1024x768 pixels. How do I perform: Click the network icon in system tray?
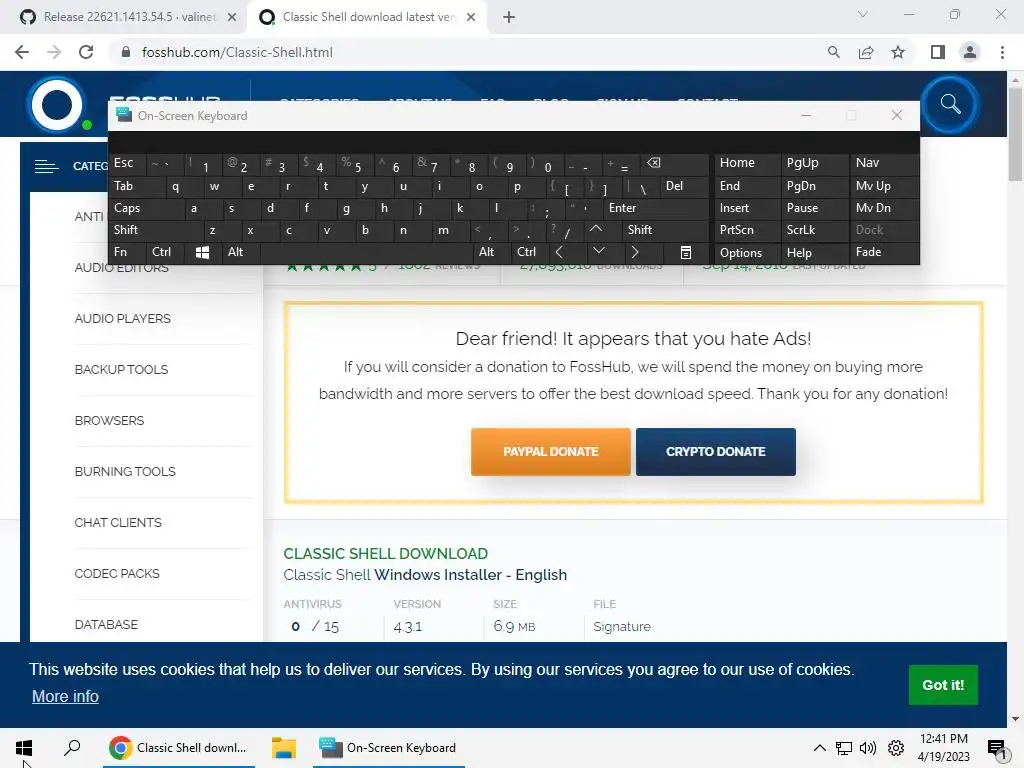pyautogui.click(x=844, y=748)
